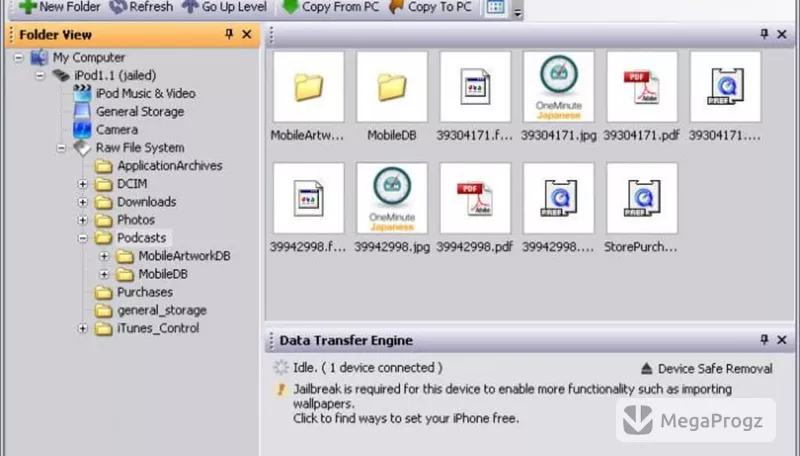Select StorePurch... file icon
800x456 pixels.
click(x=642, y=198)
